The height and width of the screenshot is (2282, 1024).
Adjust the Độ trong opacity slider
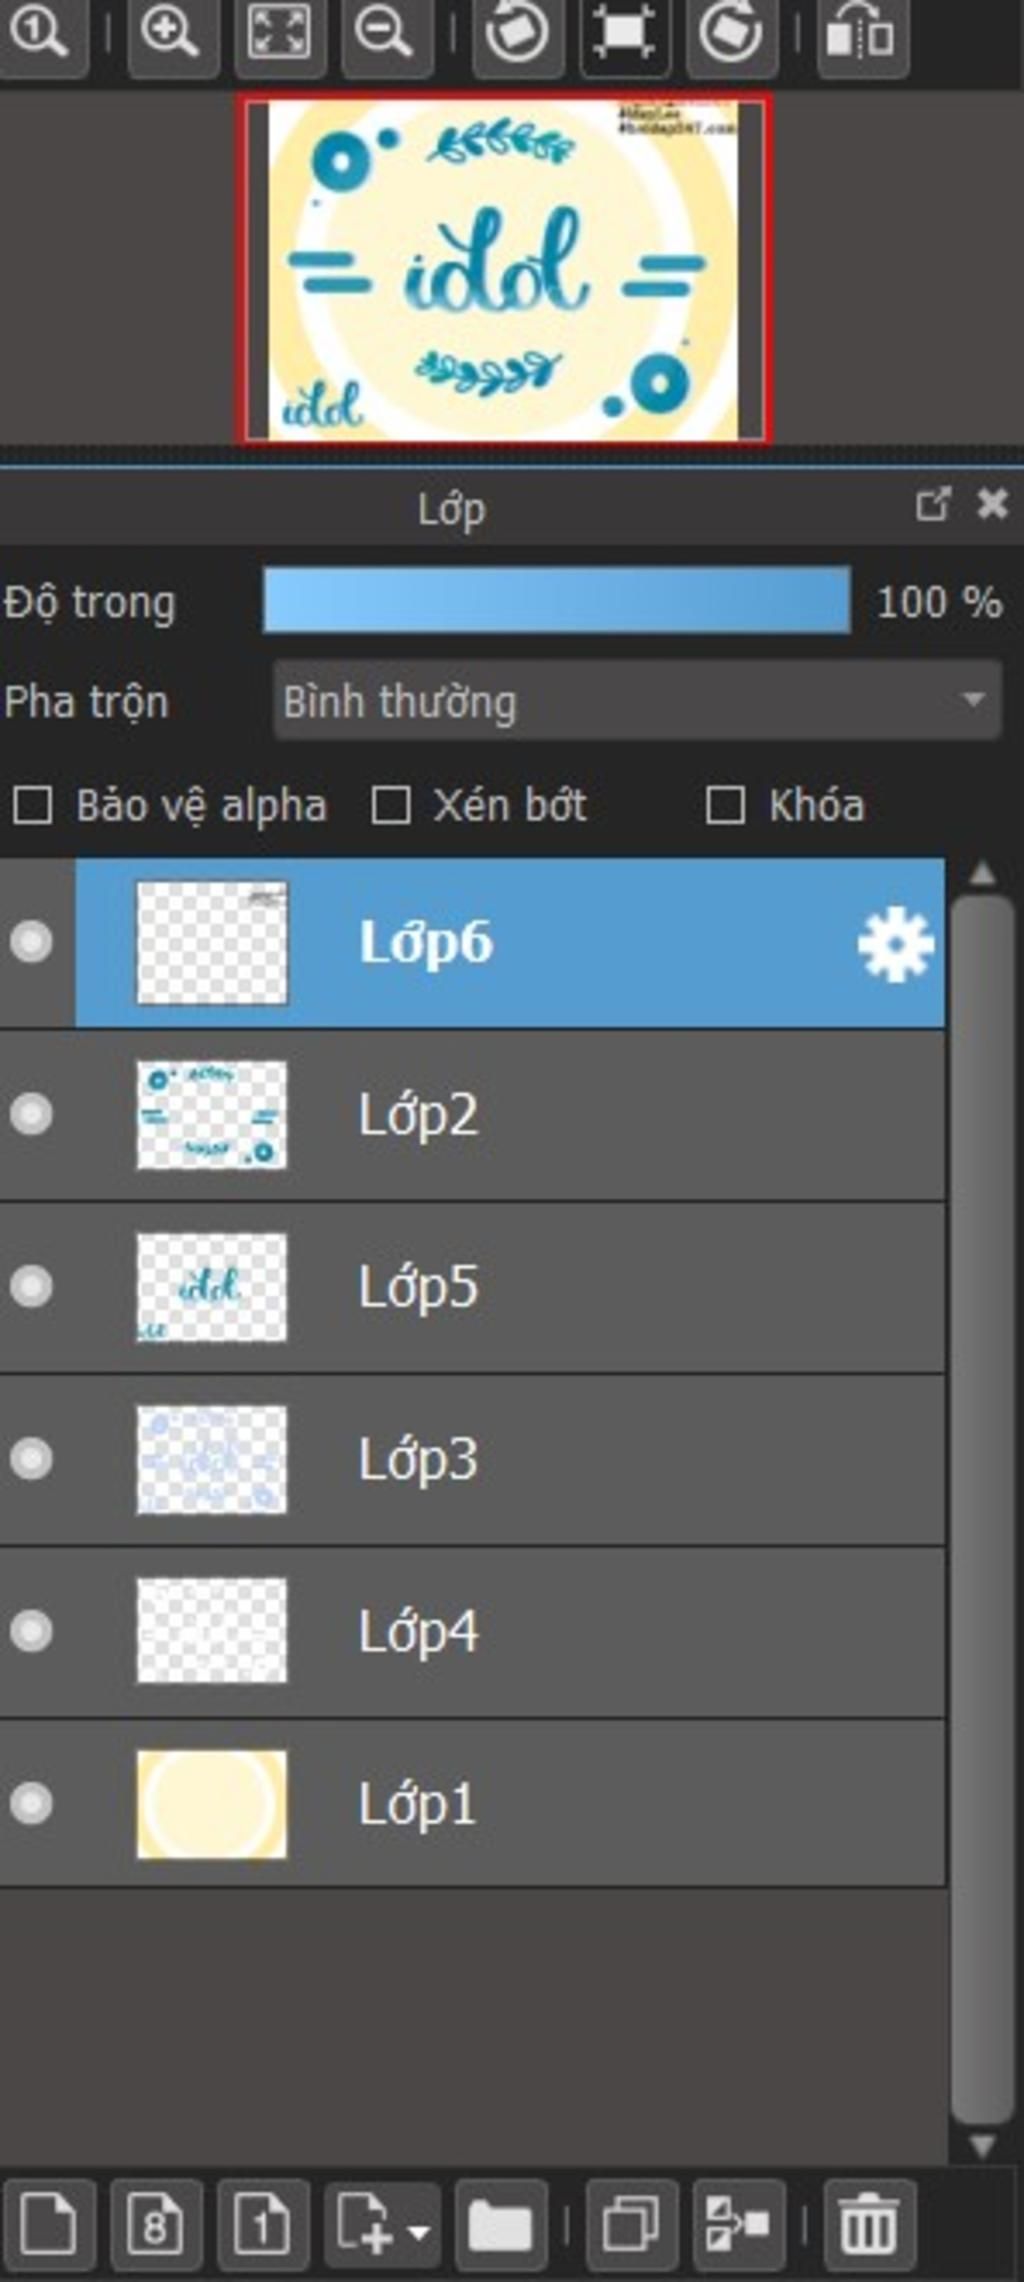(x=556, y=600)
